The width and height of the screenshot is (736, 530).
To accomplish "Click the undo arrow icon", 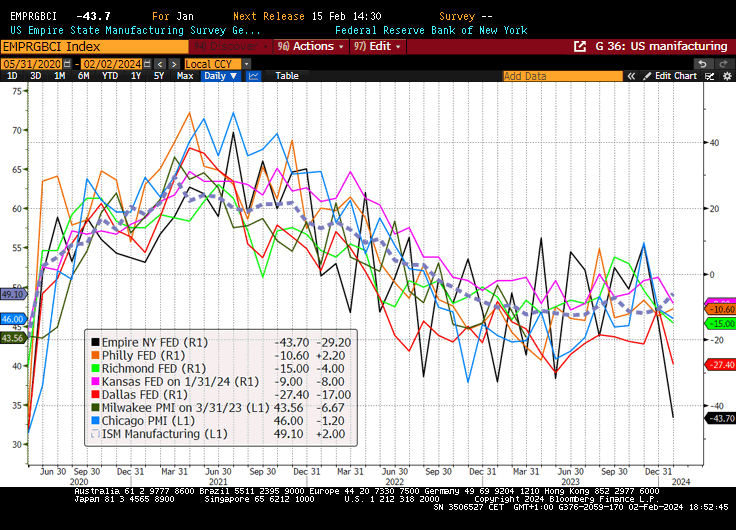I will coord(702,64).
